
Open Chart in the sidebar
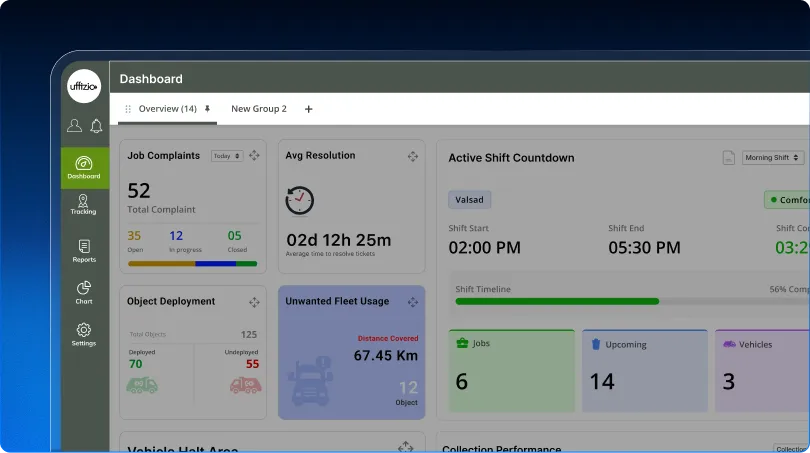click(84, 292)
